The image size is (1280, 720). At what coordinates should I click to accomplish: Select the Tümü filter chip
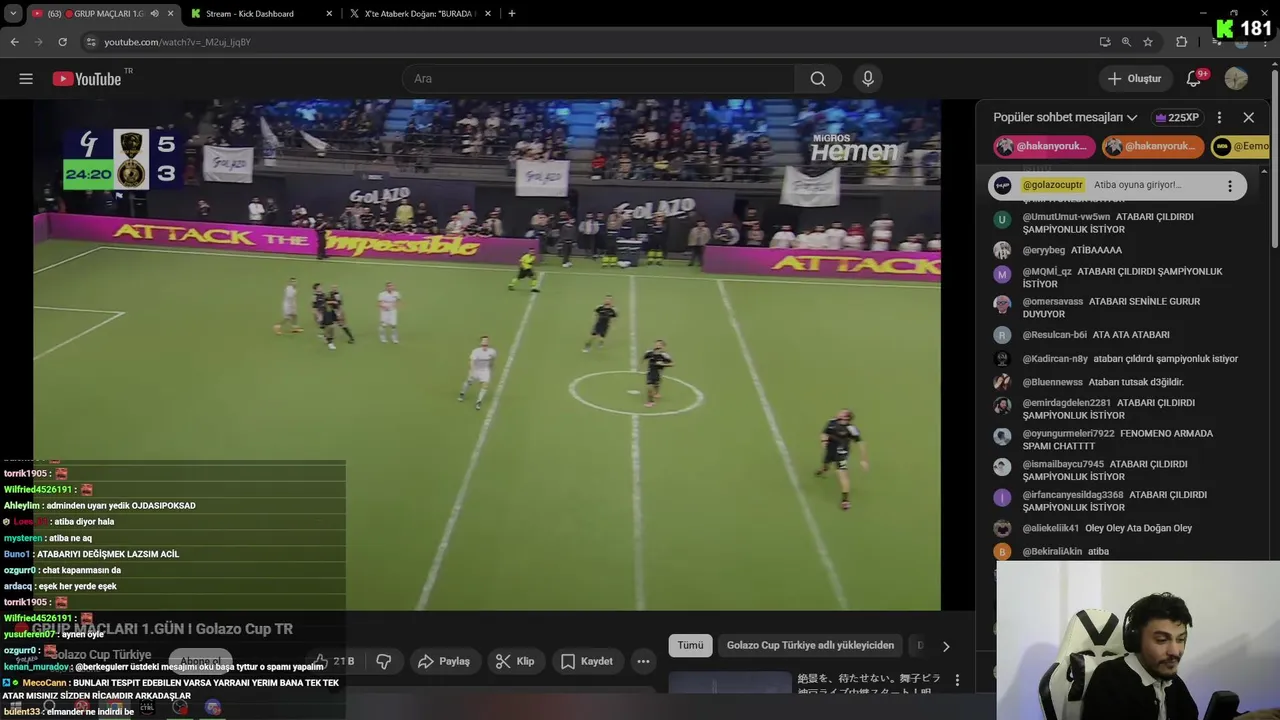coord(690,645)
